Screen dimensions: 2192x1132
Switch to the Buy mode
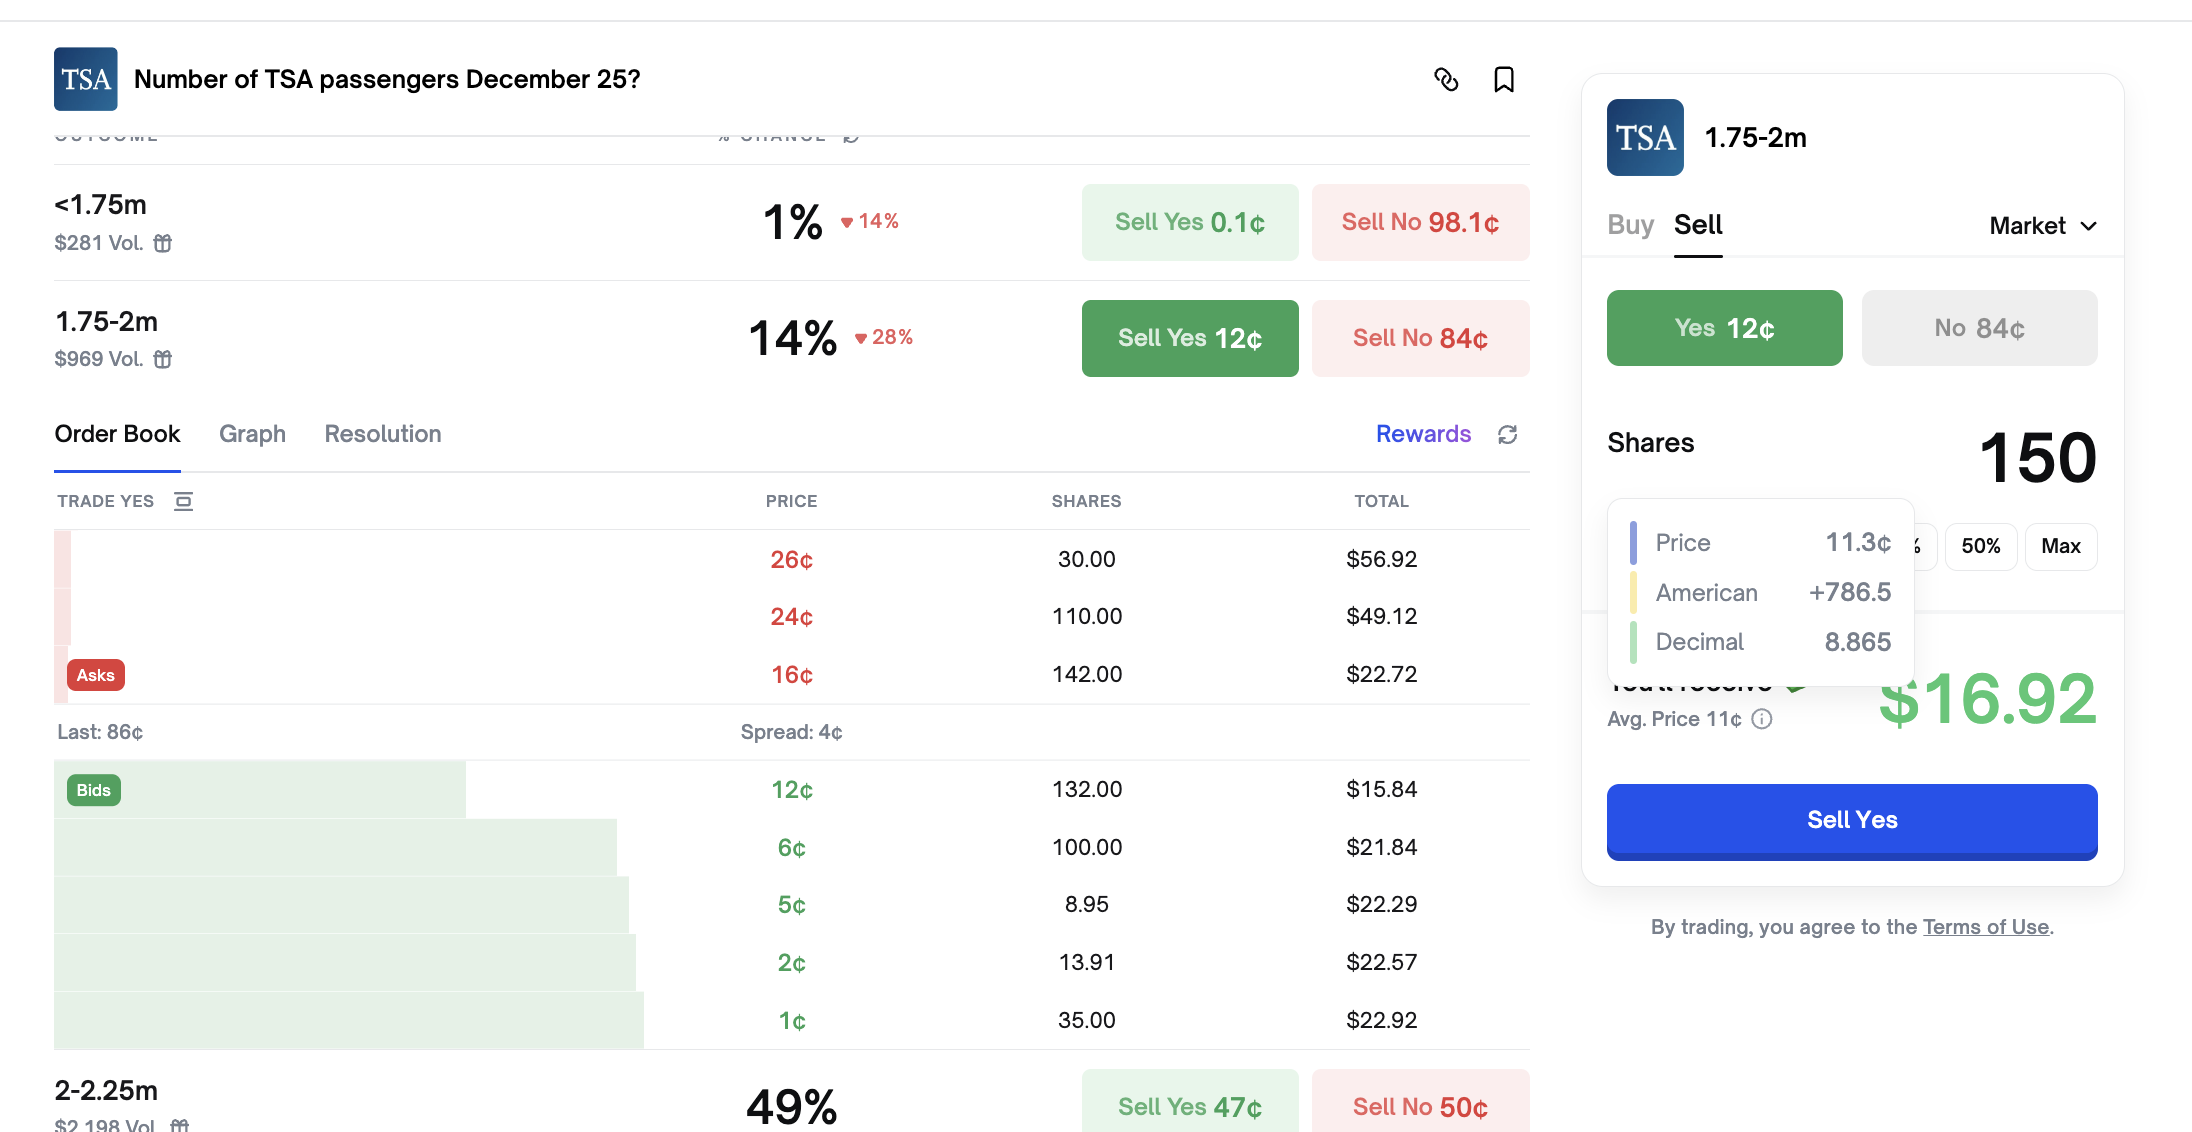[x=1630, y=225]
